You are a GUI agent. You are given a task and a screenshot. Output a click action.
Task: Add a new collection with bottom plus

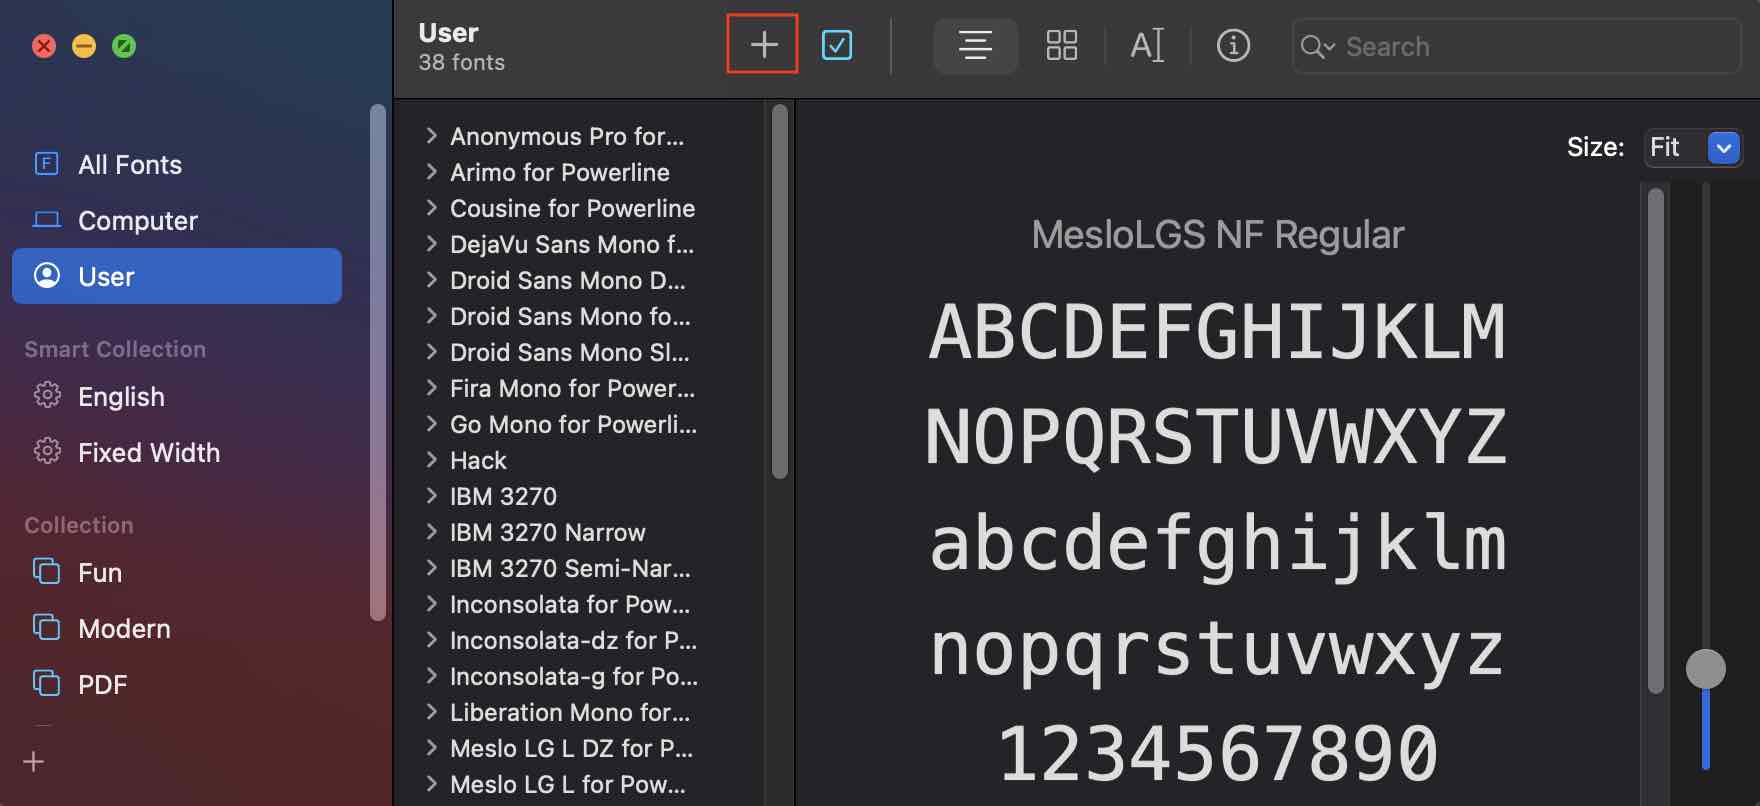point(33,762)
